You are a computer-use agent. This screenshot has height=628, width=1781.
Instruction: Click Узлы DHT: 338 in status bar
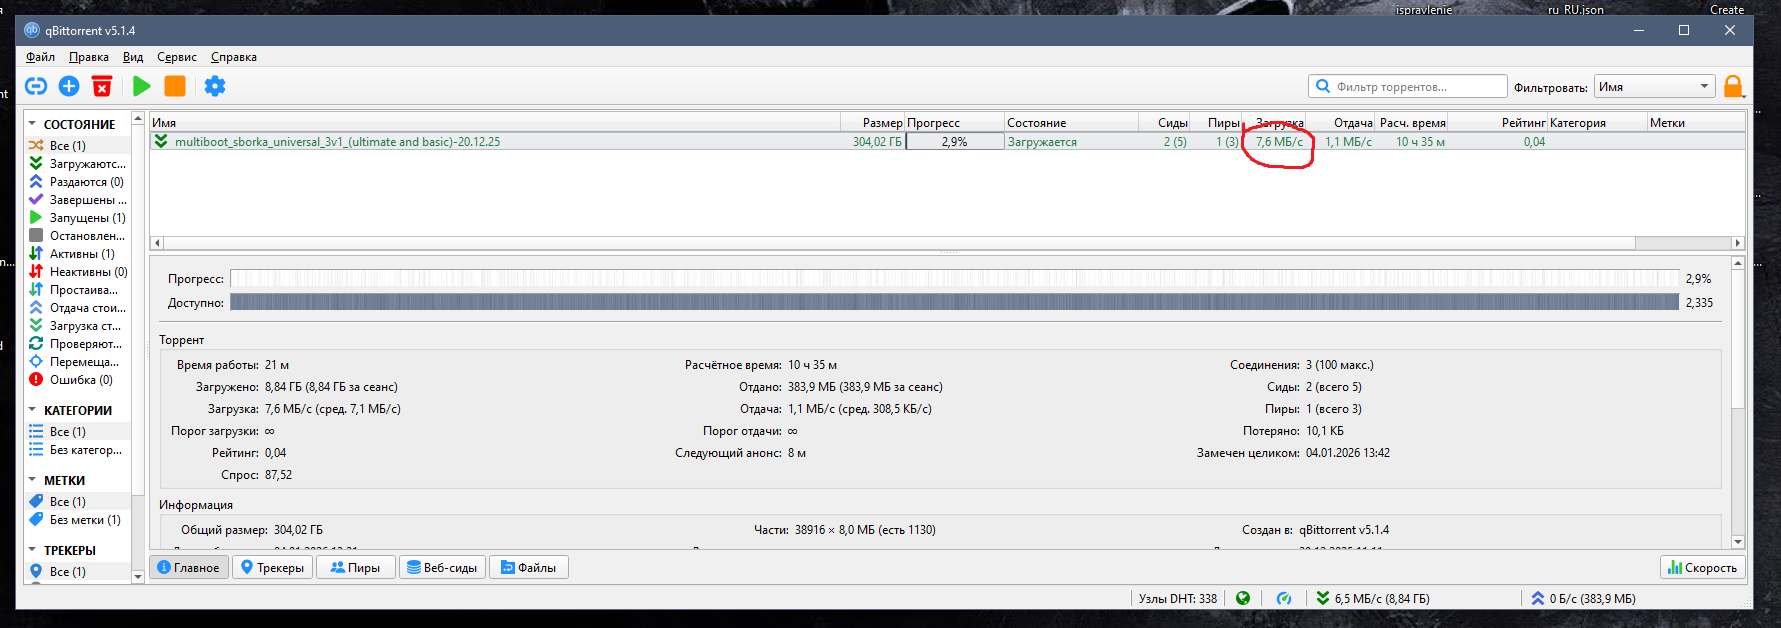pyautogui.click(x=1178, y=598)
